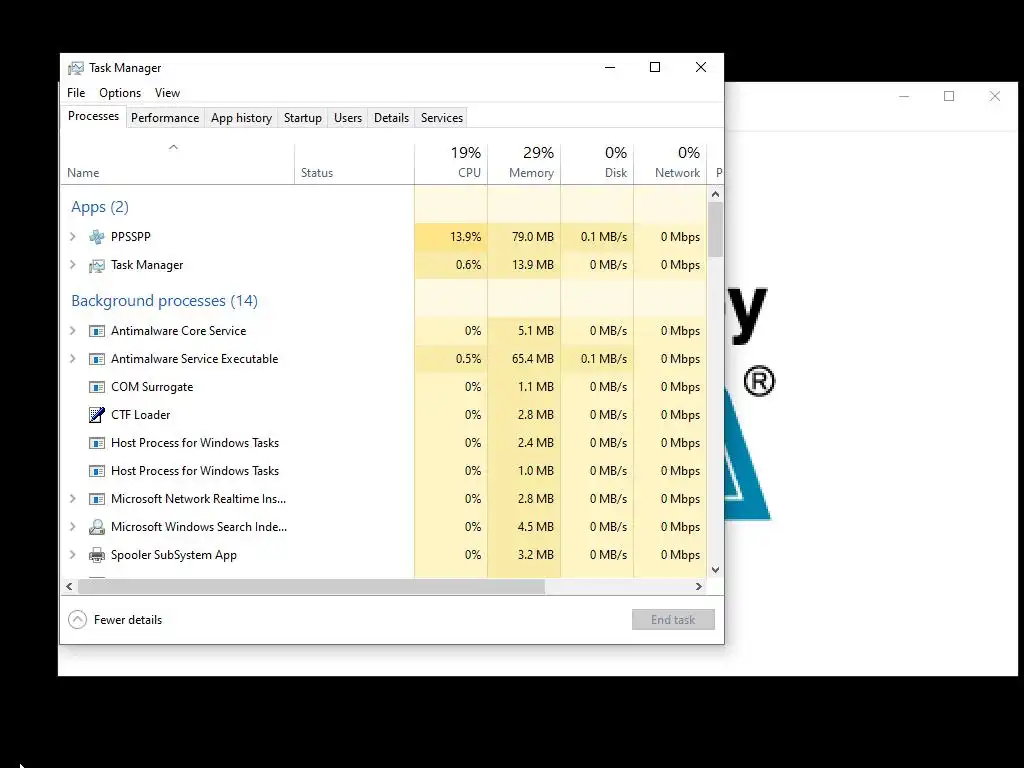This screenshot has width=1024, height=768.
Task: Switch to the Performance tab
Action: [x=165, y=118]
